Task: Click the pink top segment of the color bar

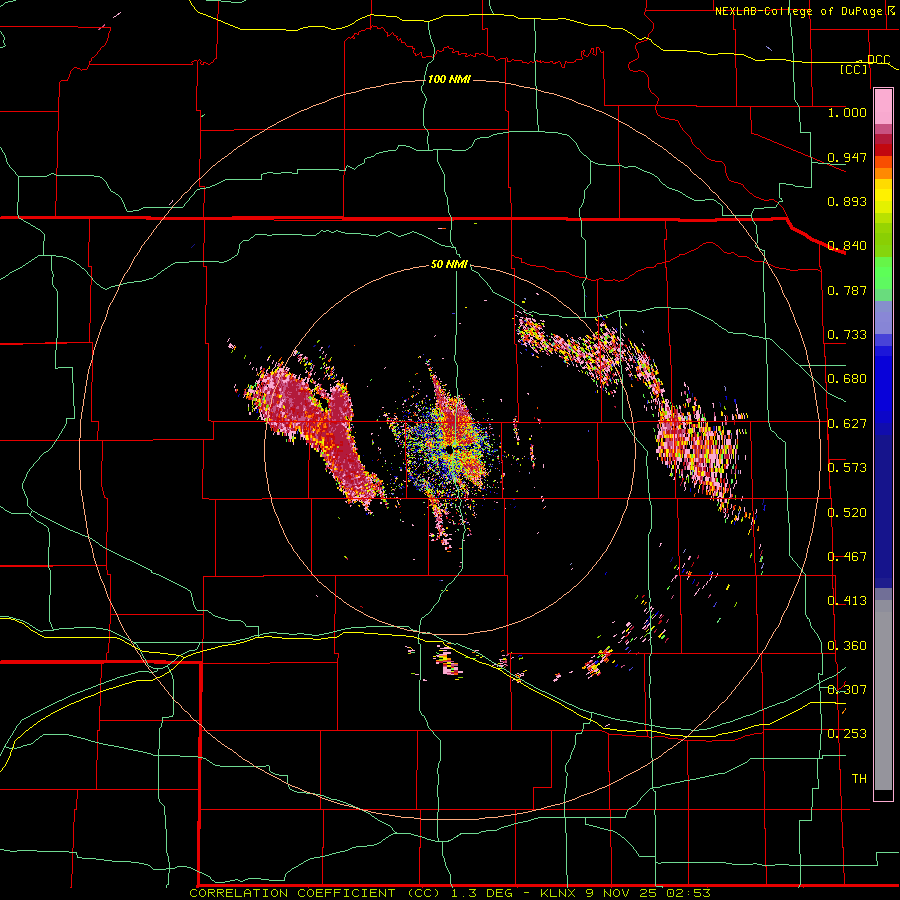Action: (883, 106)
